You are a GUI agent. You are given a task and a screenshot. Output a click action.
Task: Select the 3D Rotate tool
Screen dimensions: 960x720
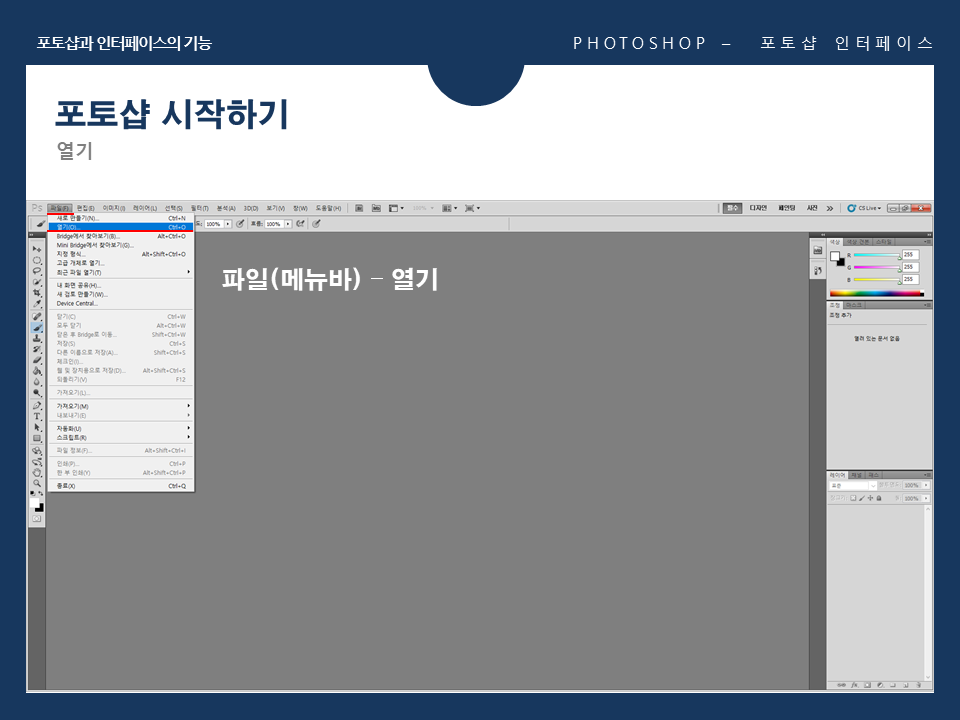37,451
